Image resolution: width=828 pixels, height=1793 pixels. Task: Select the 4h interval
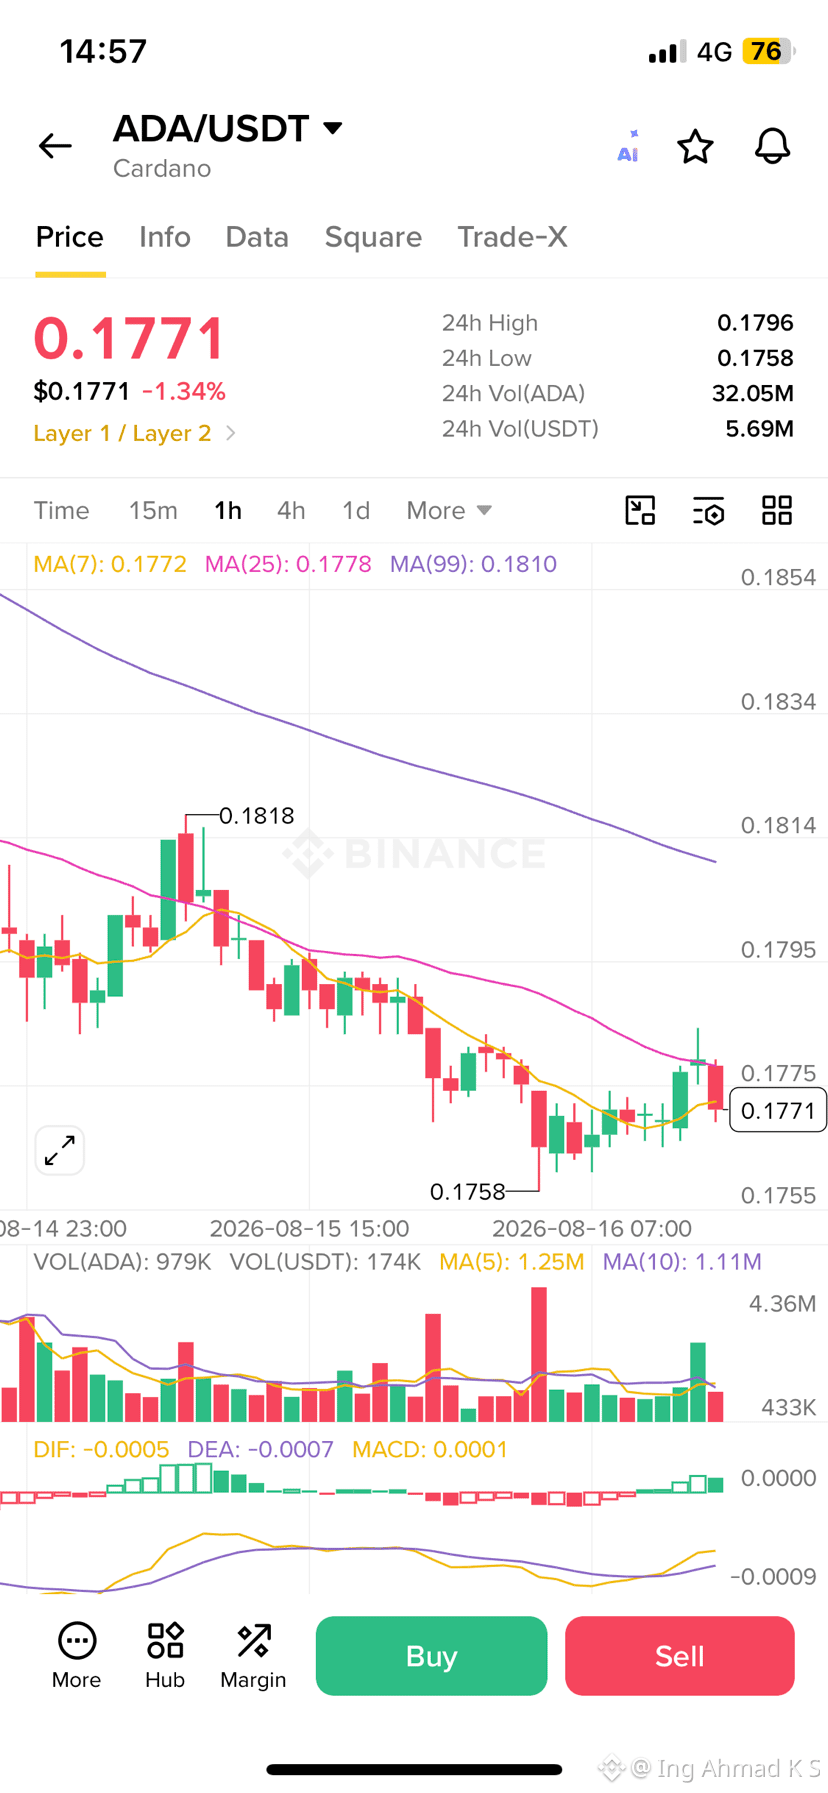[291, 510]
